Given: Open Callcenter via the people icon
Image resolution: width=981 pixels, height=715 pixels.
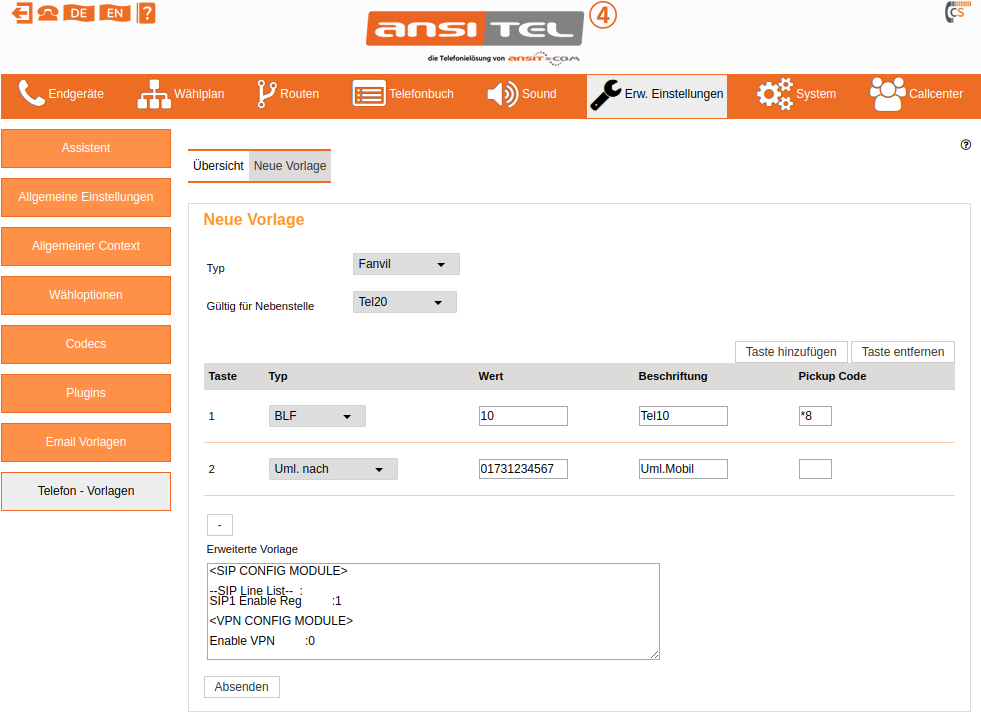Looking at the screenshot, I should (886, 94).
